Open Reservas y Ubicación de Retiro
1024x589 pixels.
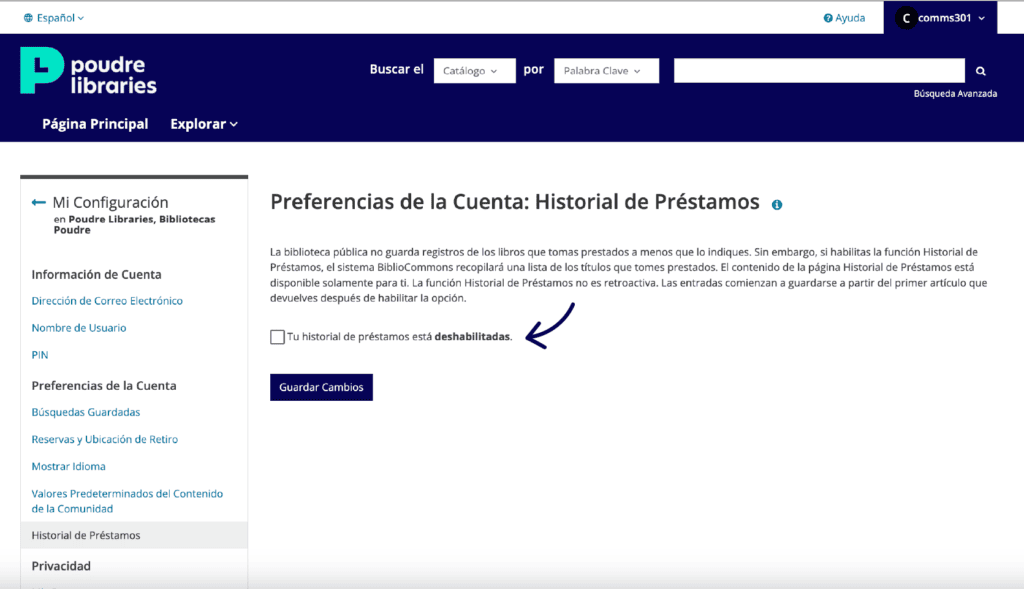(104, 439)
